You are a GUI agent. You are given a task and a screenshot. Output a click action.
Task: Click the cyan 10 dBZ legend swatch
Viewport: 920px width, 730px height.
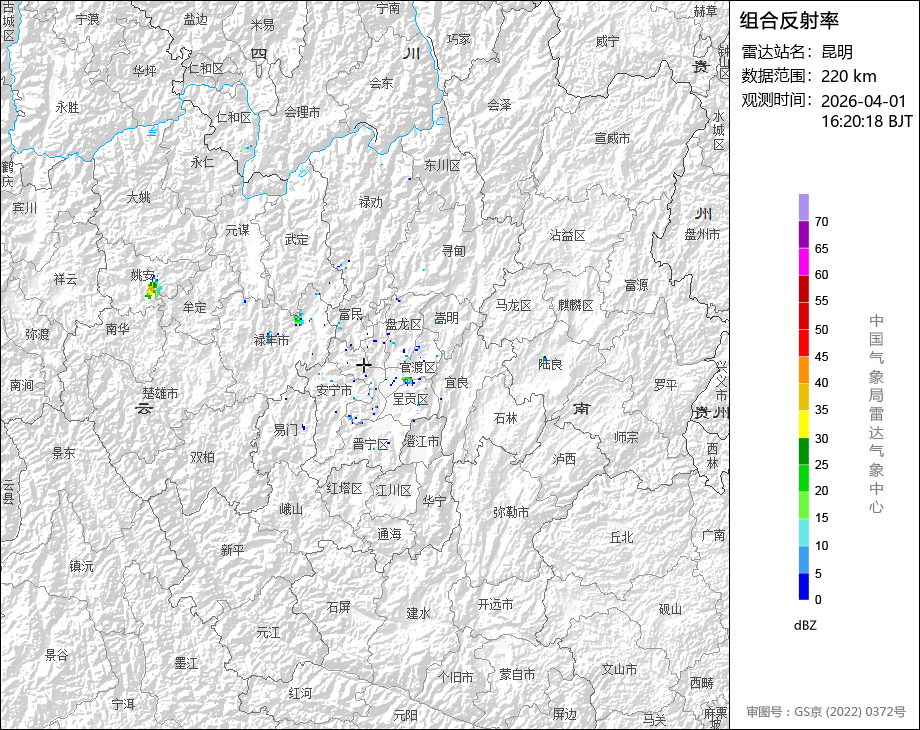(x=804, y=532)
